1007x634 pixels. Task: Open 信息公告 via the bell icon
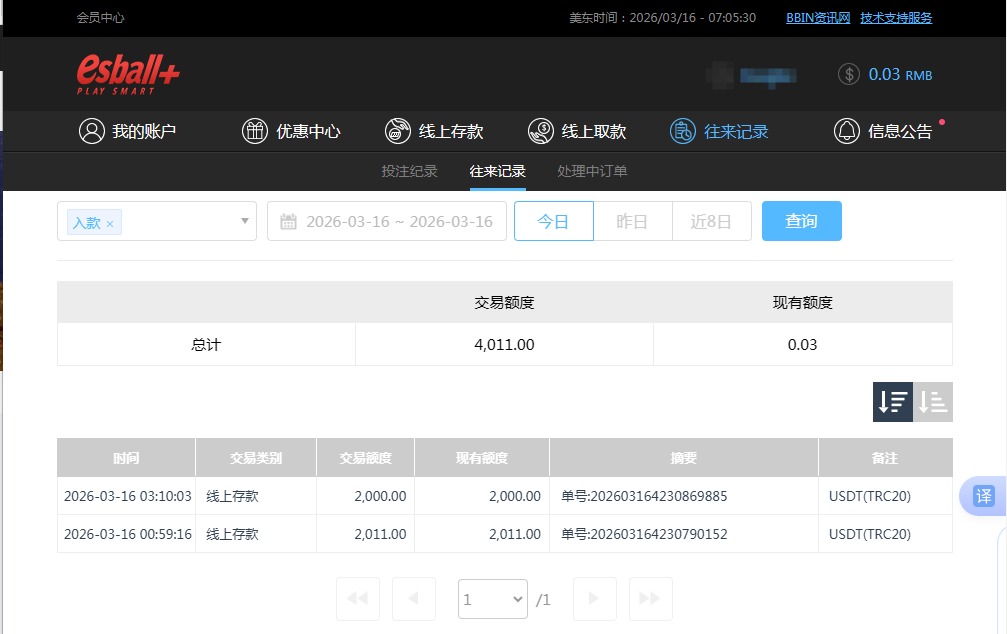coord(846,131)
